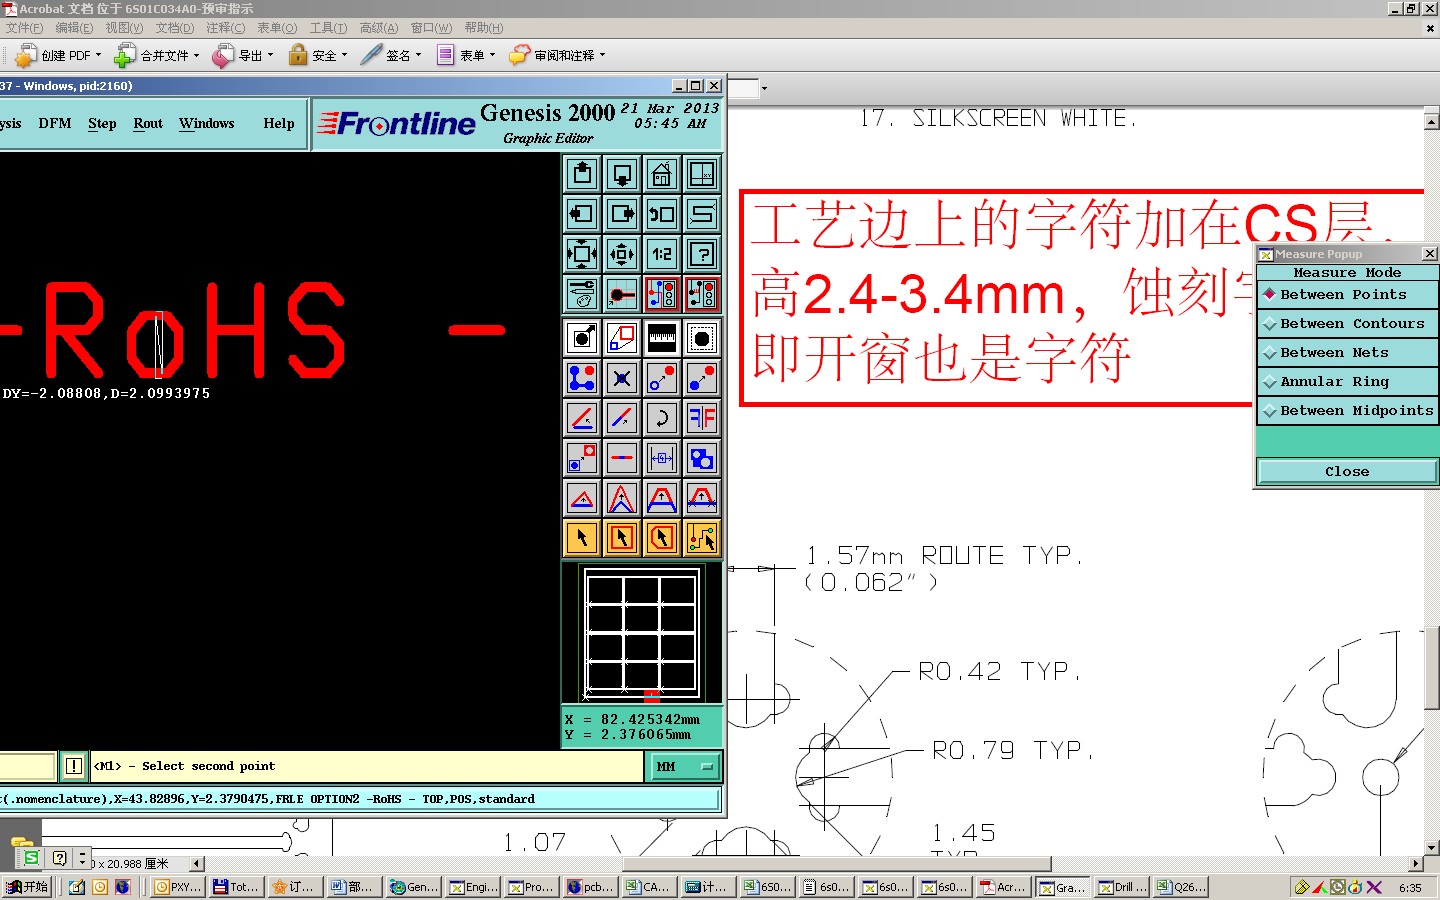Image resolution: width=1440 pixels, height=900 pixels.
Task: Click Close in the Measure Popup
Action: [x=1347, y=472]
